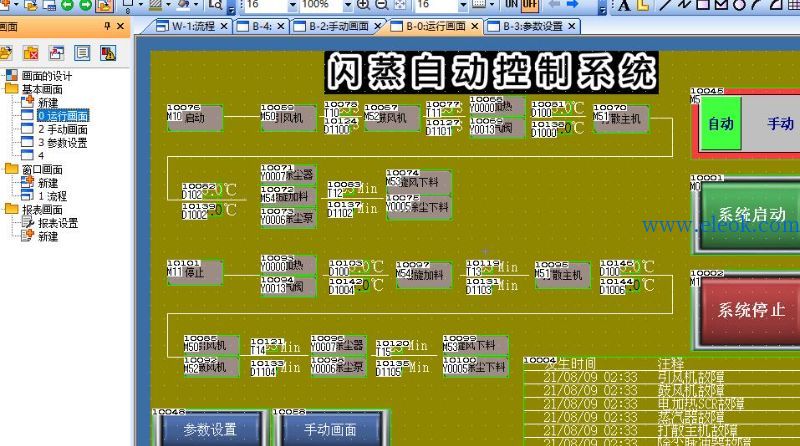
Task: Select tree item 3 参数设置
Action: coord(63,142)
